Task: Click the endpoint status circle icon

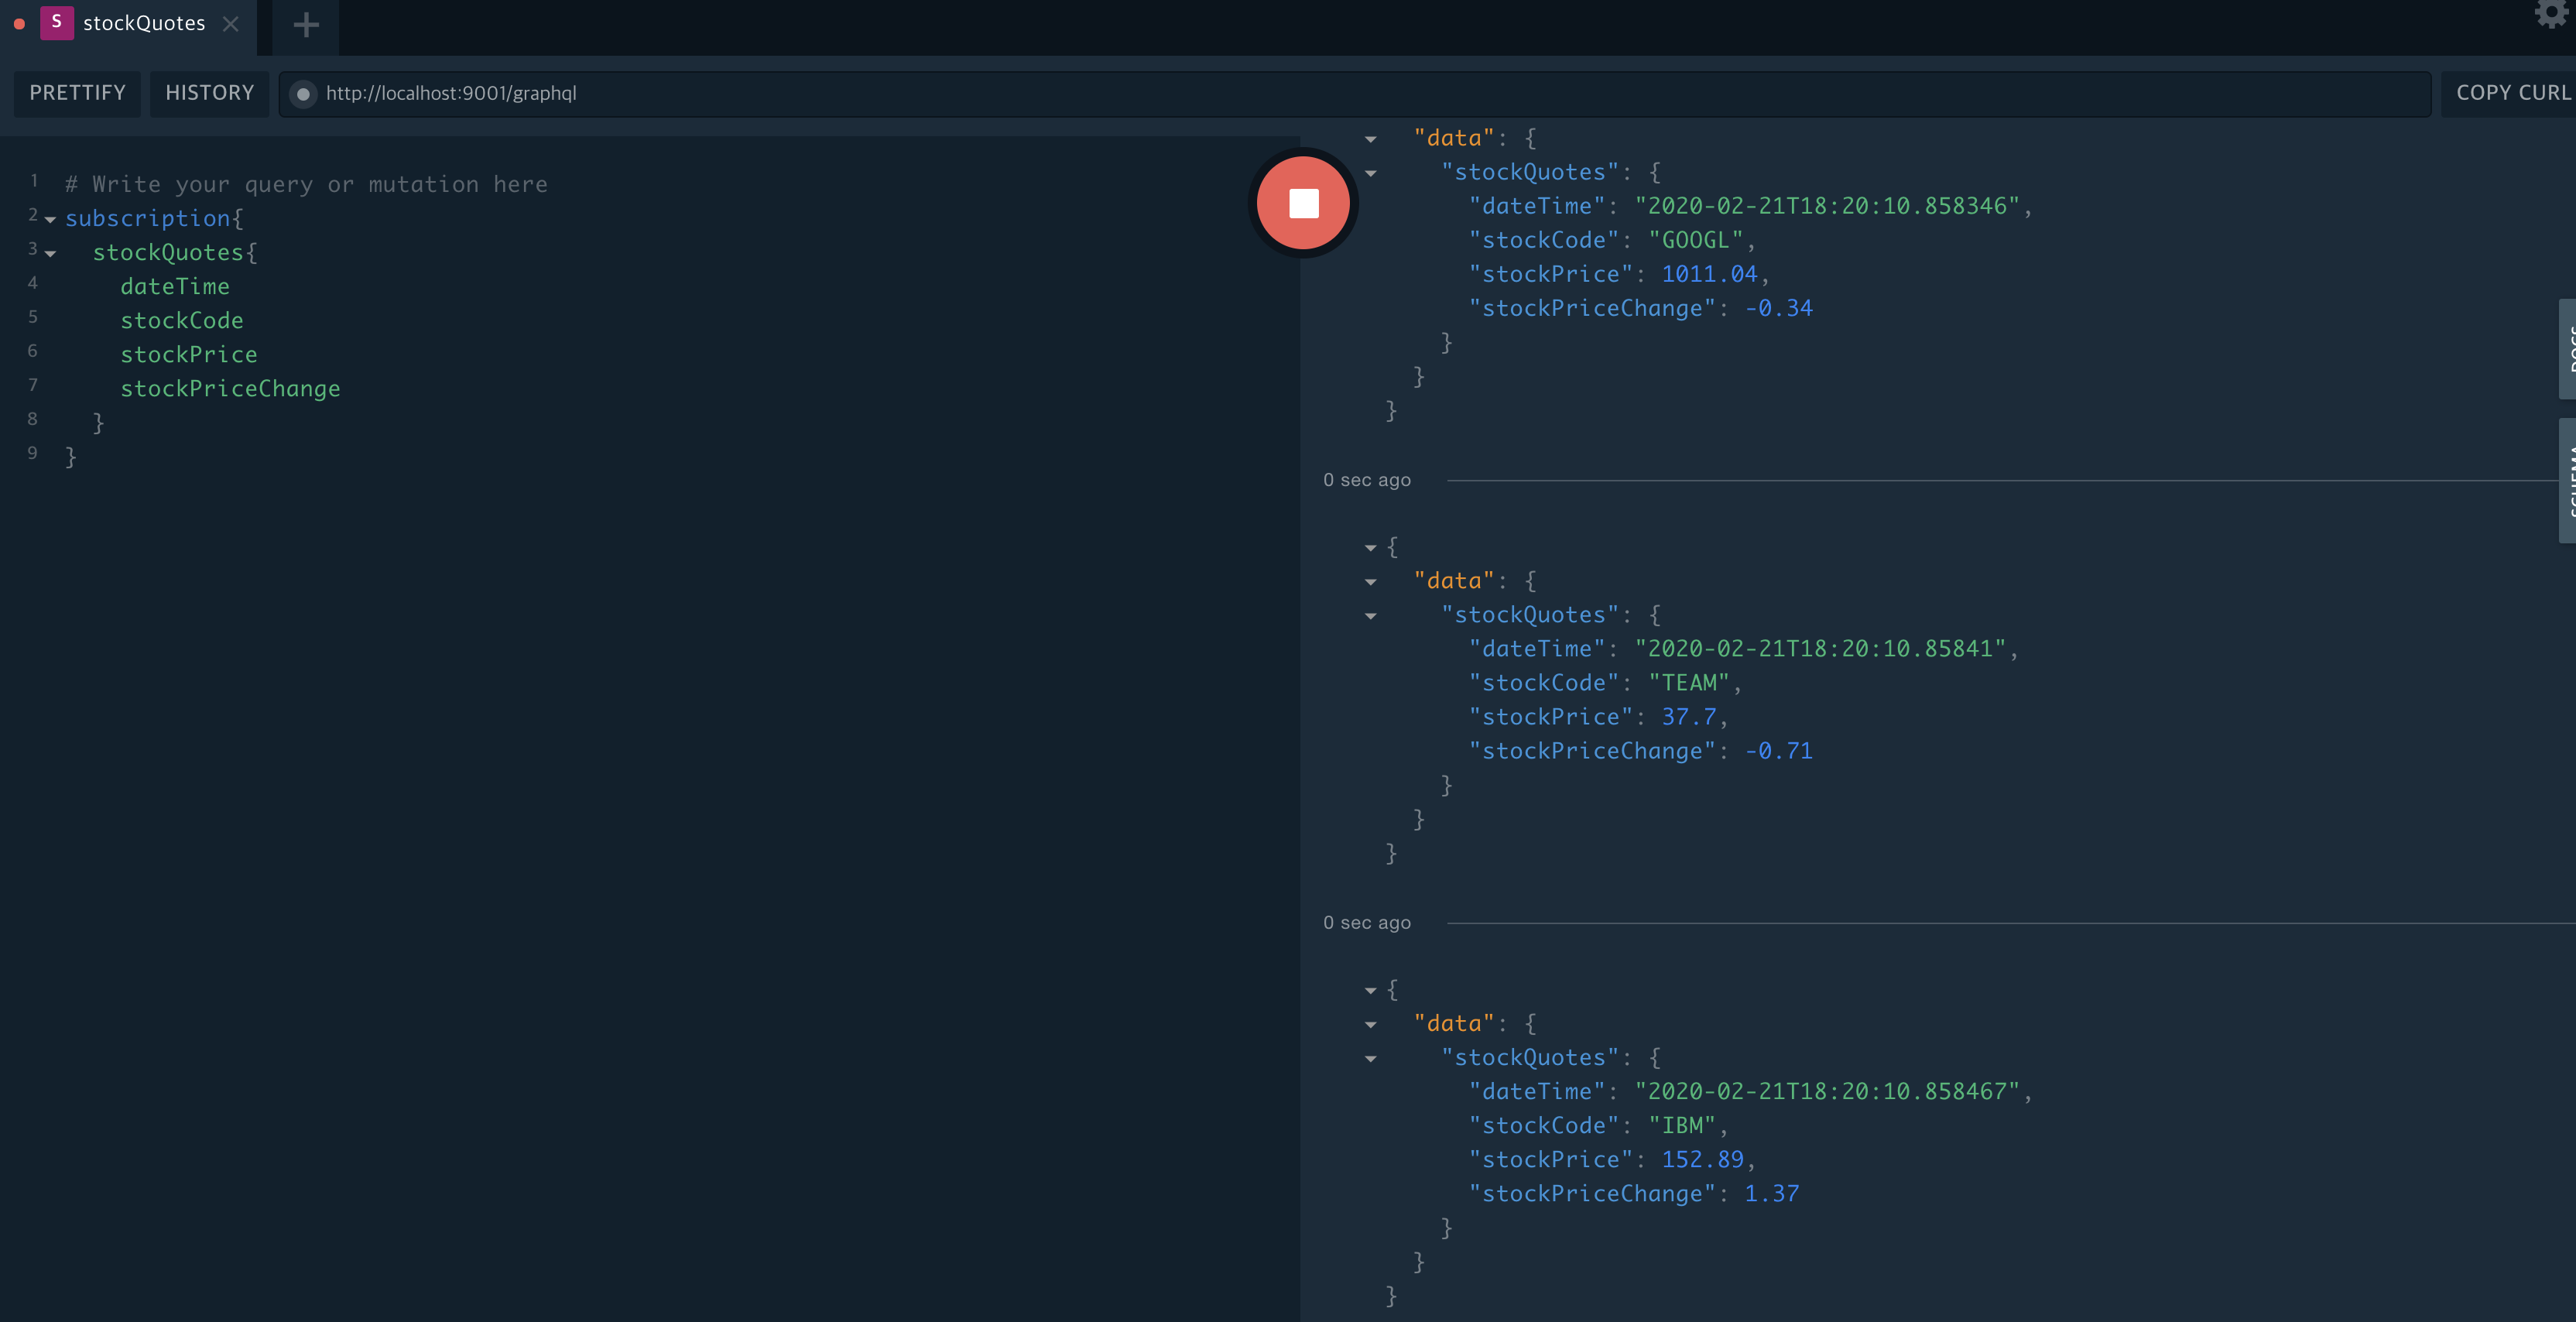Action: (x=303, y=94)
